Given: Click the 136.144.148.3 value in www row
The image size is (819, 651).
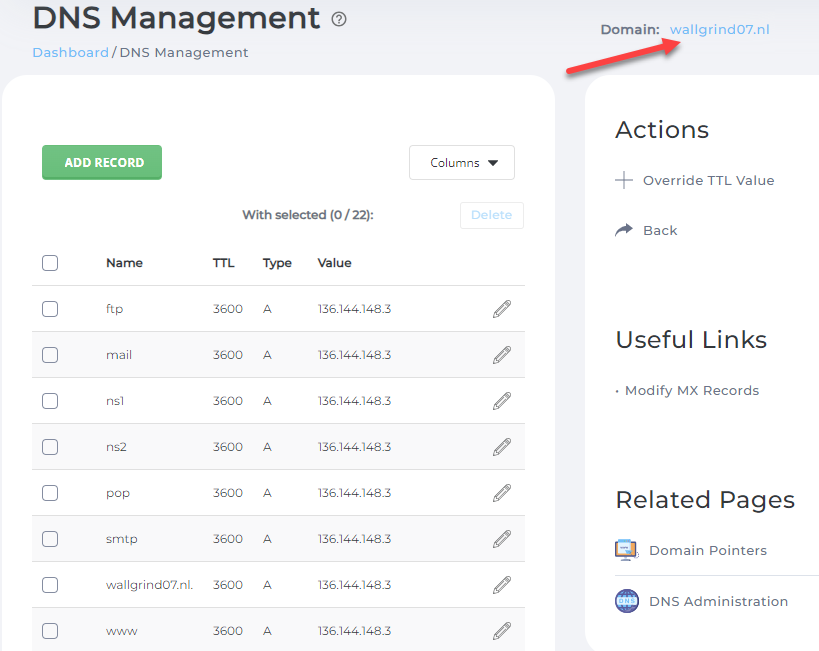Looking at the screenshot, I should (x=354, y=631).
